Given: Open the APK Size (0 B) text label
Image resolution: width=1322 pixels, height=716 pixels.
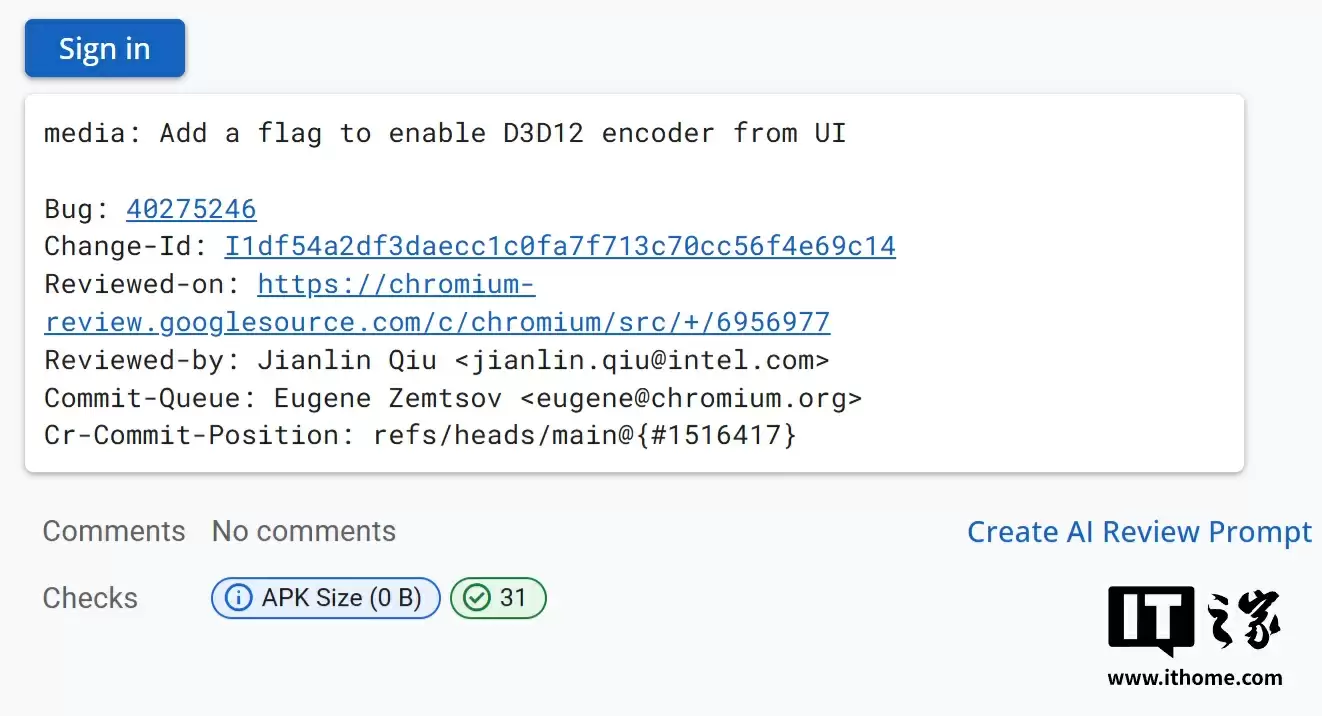Looking at the screenshot, I should (342, 598).
